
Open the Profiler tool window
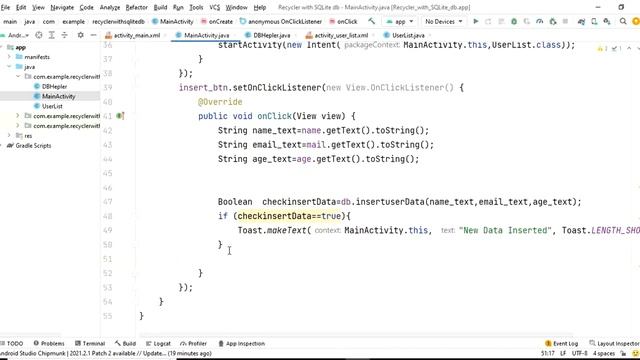(193, 343)
